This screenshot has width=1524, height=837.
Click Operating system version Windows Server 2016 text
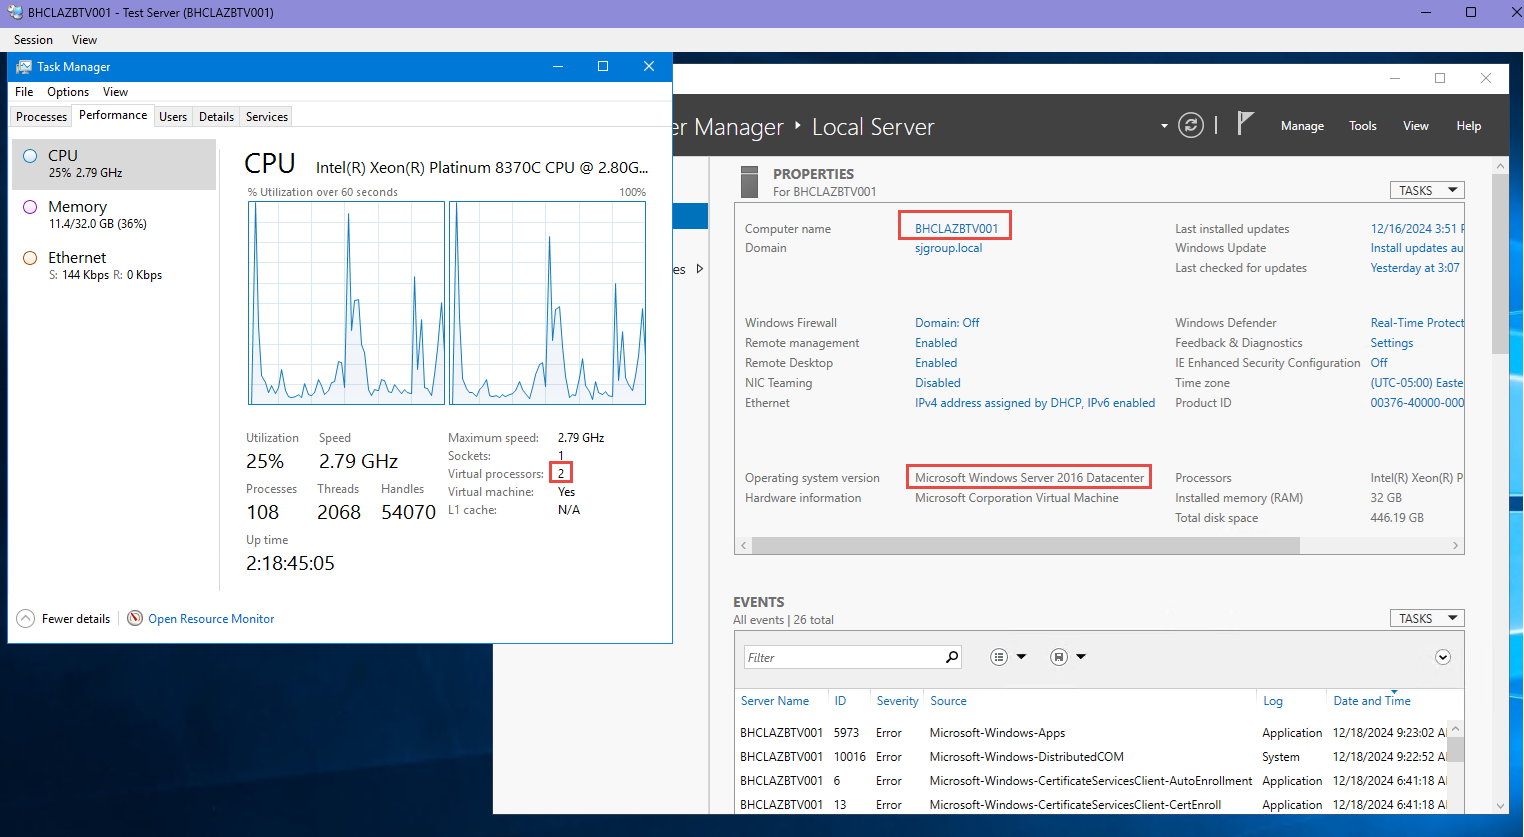point(1029,478)
